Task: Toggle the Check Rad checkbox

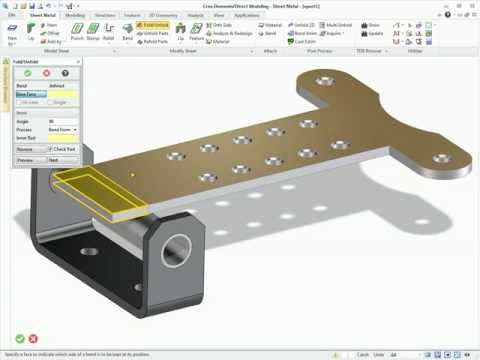Action: coord(50,149)
